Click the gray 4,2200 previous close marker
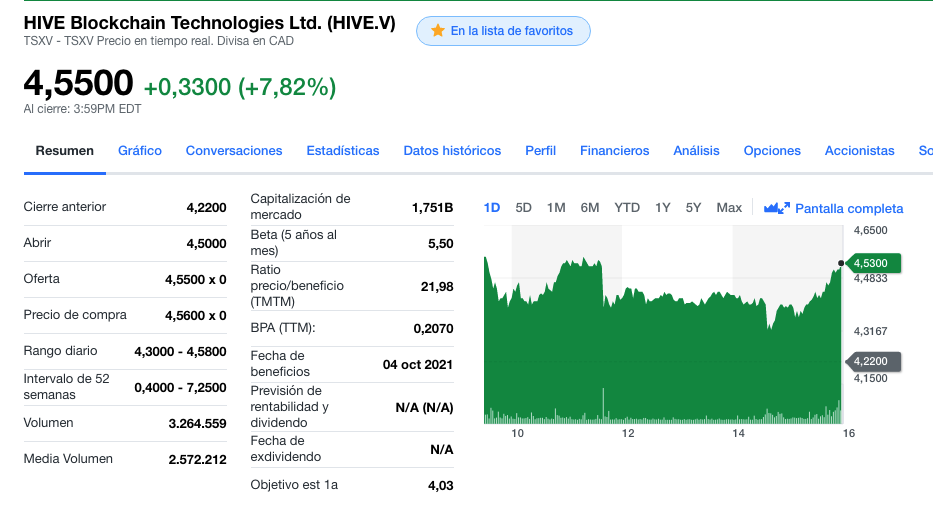 coord(872,361)
